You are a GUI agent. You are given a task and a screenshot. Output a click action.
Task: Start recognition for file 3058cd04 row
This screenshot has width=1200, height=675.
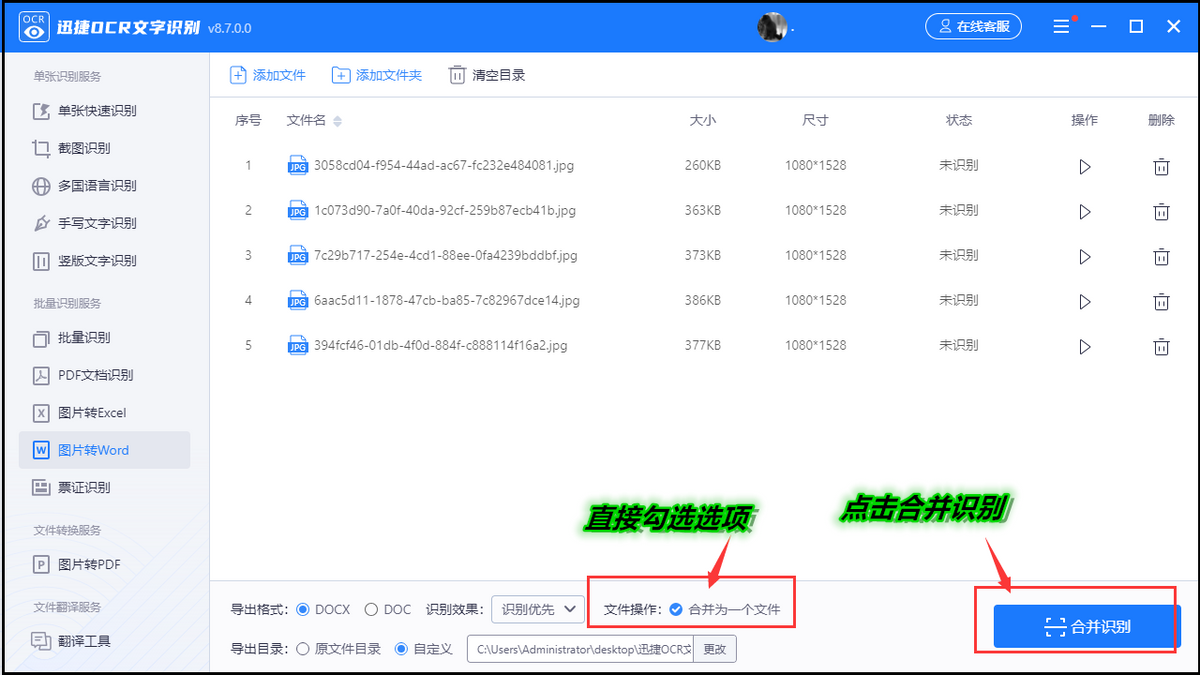pyautogui.click(x=1085, y=167)
